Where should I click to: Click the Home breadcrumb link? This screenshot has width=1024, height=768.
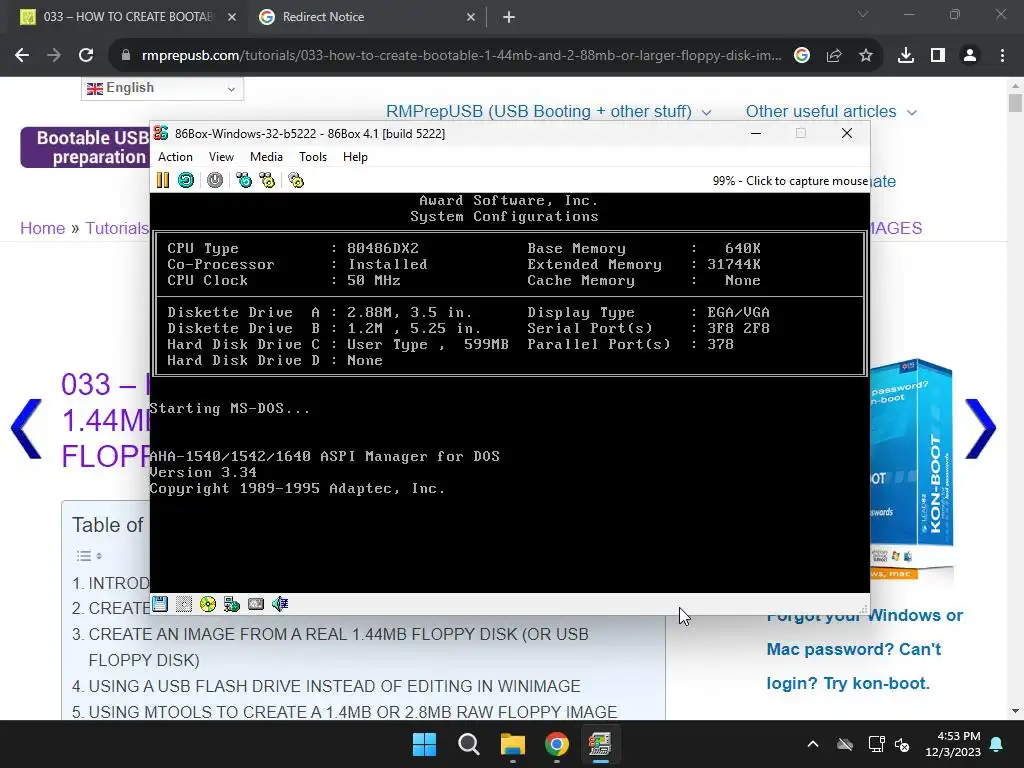[x=42, y=228]
